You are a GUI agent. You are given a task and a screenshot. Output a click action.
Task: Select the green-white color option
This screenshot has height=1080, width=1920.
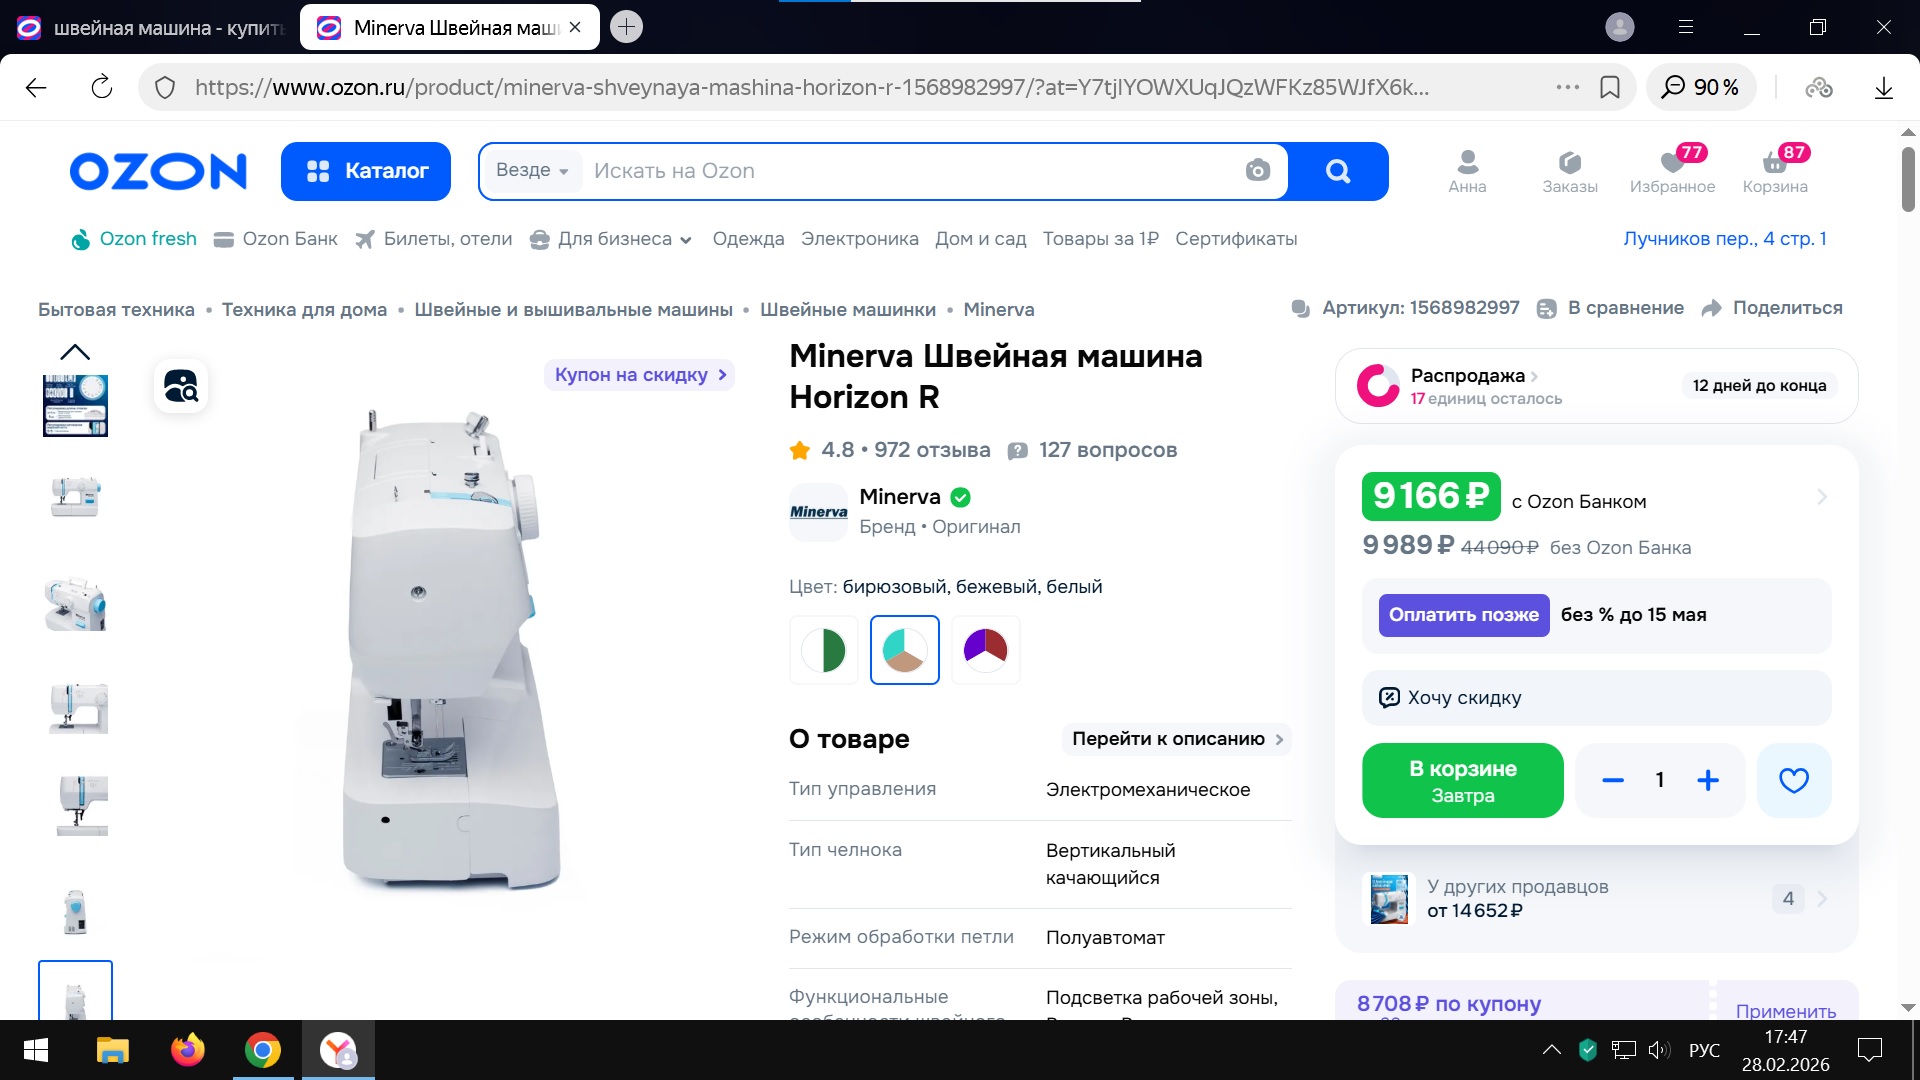(823, 650)
